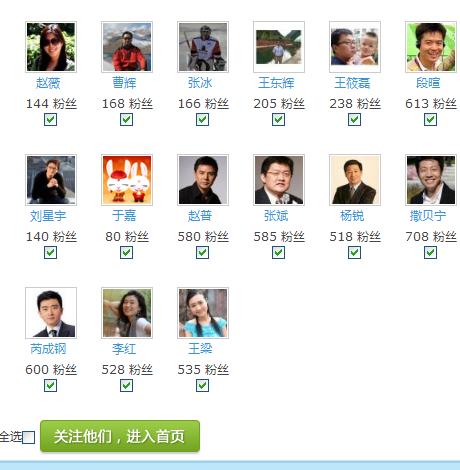Open the 曹辉 name link
Screen dimensions: 460x470
[x=124, y=83]
